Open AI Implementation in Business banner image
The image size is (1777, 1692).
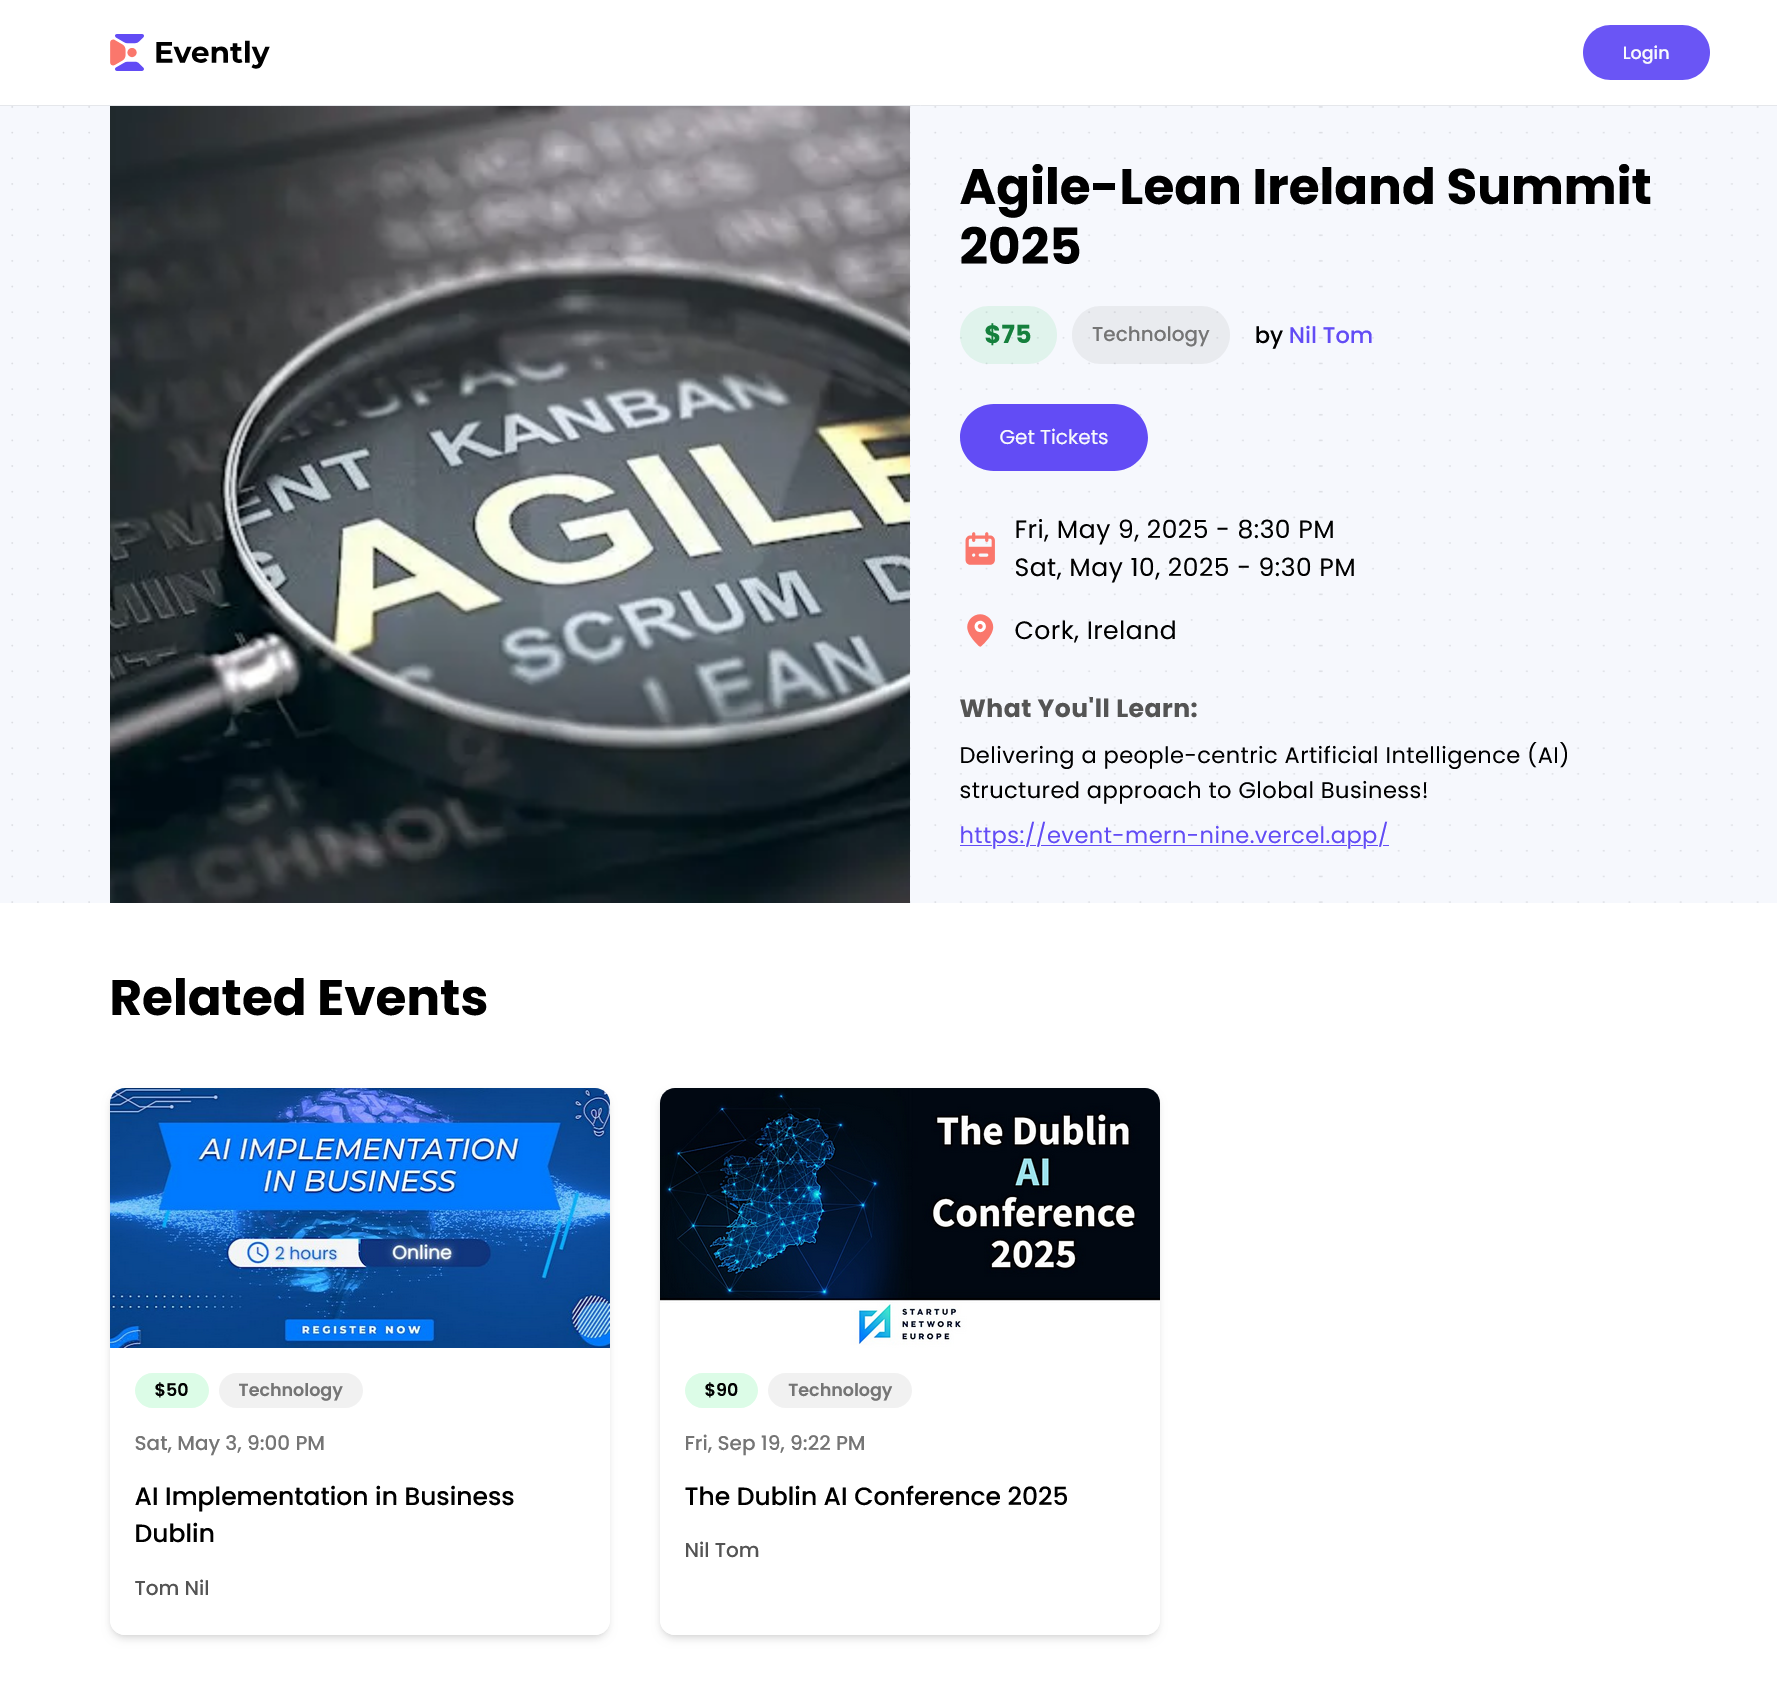(360, 1217)
